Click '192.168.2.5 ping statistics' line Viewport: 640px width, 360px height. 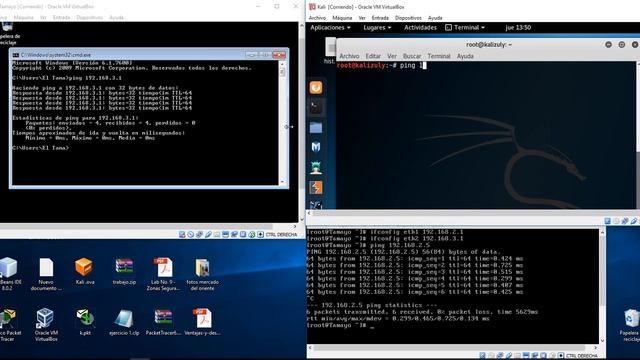[371, 305]
